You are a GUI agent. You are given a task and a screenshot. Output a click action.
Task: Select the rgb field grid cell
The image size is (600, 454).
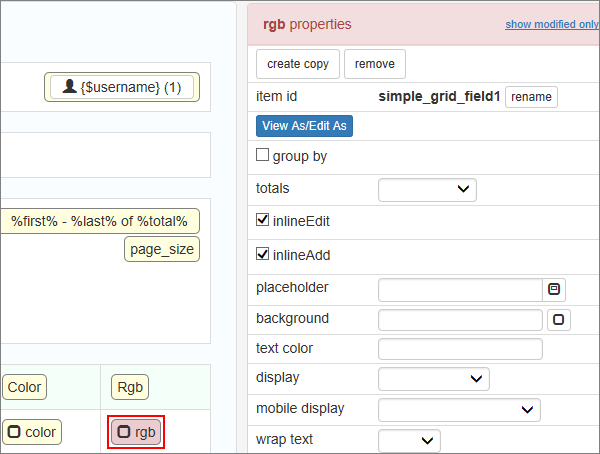136,432
